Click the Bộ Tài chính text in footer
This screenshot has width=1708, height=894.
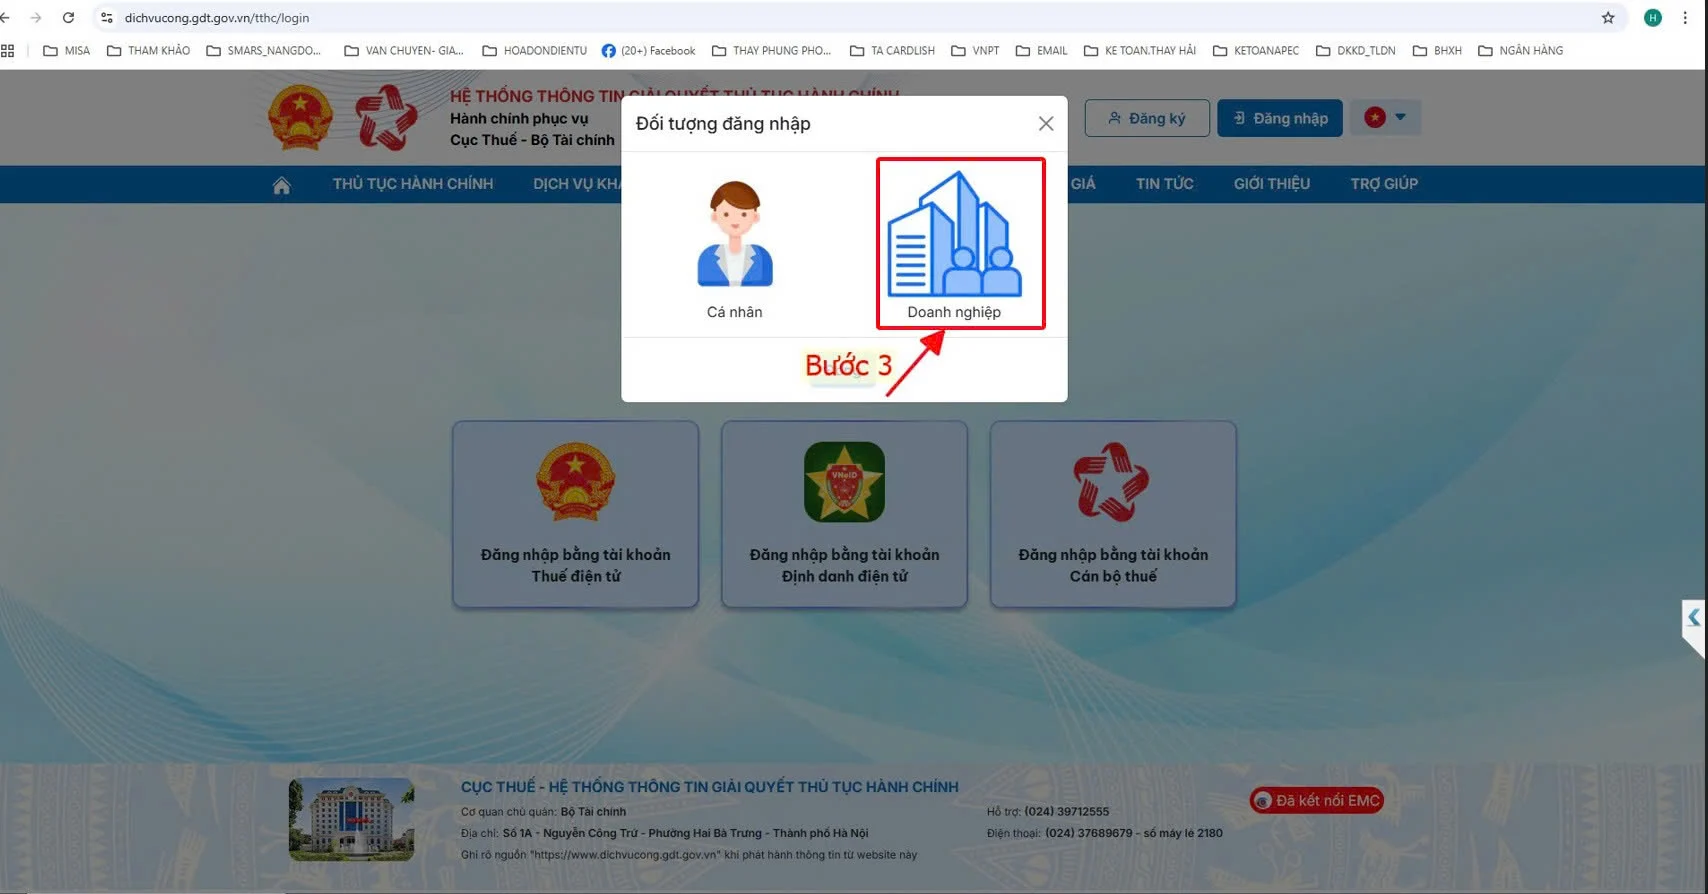593,812
